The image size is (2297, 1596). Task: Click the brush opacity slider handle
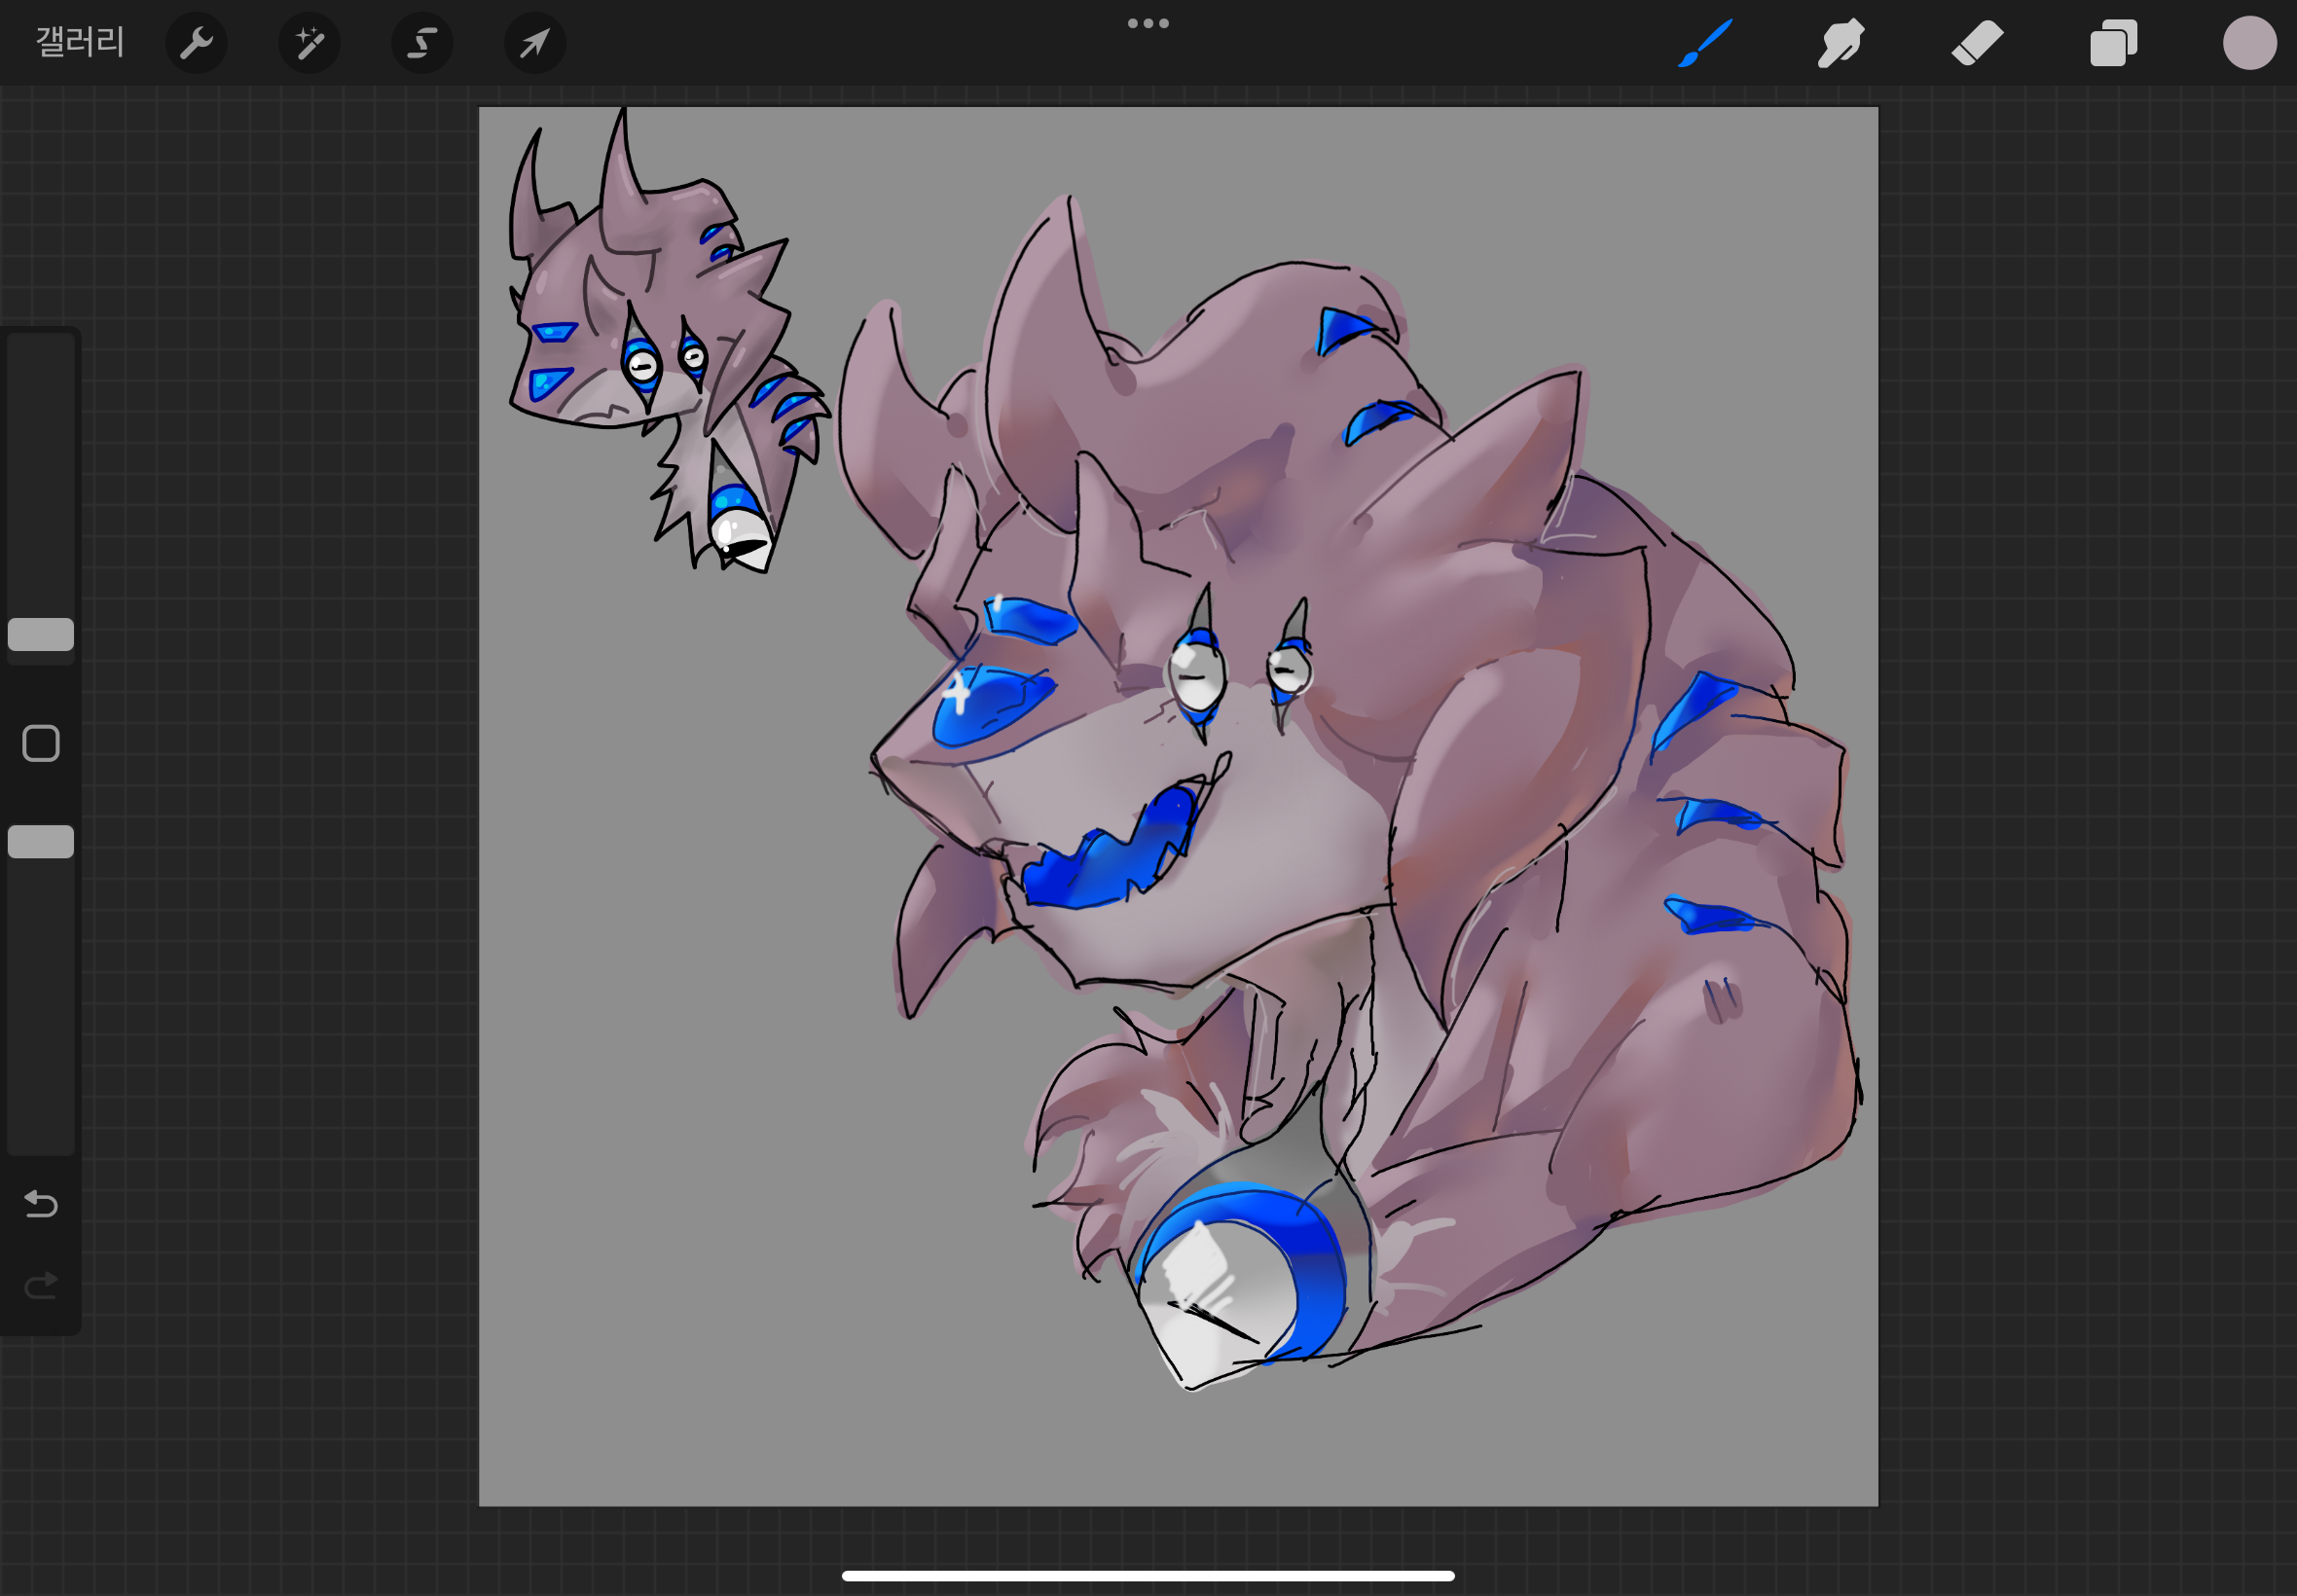pyautogui.click(x=41, y=841)
